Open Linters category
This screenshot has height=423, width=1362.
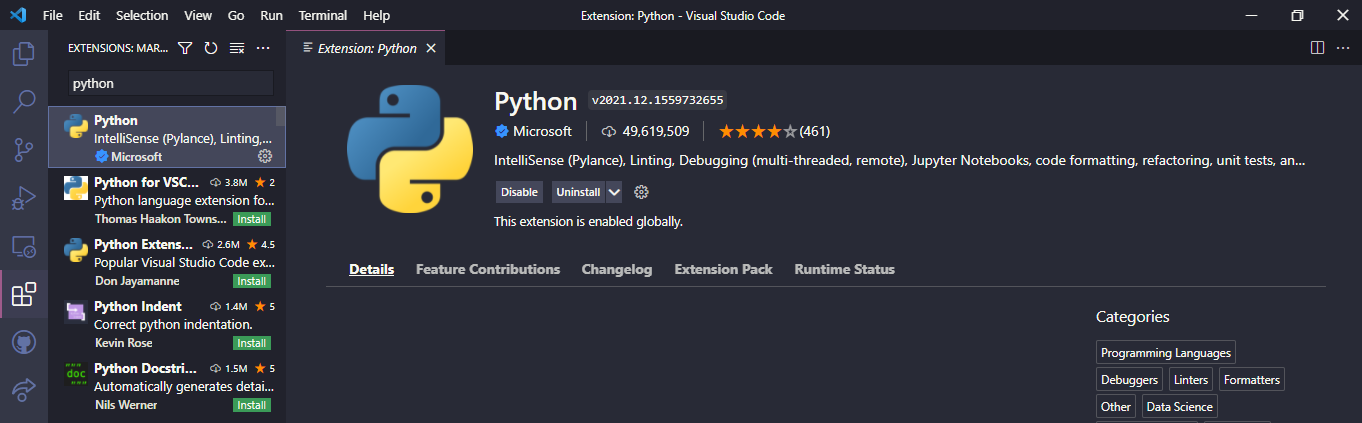tap(1191, 379)
